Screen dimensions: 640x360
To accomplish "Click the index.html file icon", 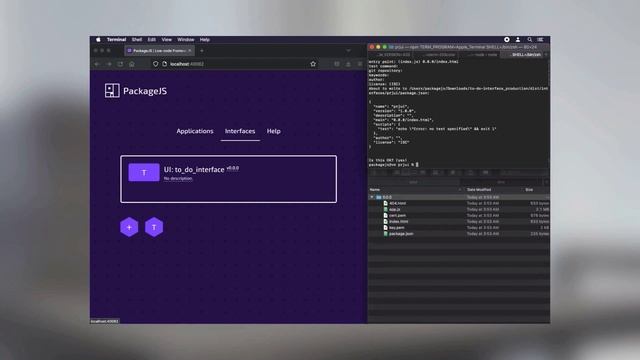I will click(385, 221).
